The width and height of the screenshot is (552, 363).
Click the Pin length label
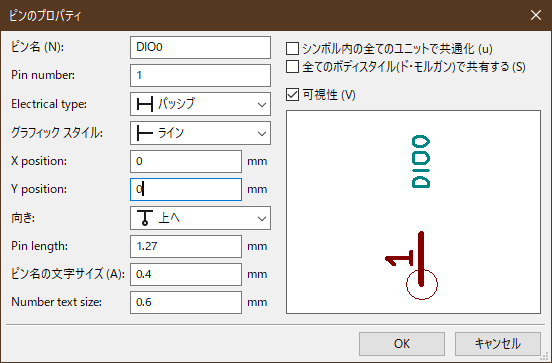click(39, 246)
